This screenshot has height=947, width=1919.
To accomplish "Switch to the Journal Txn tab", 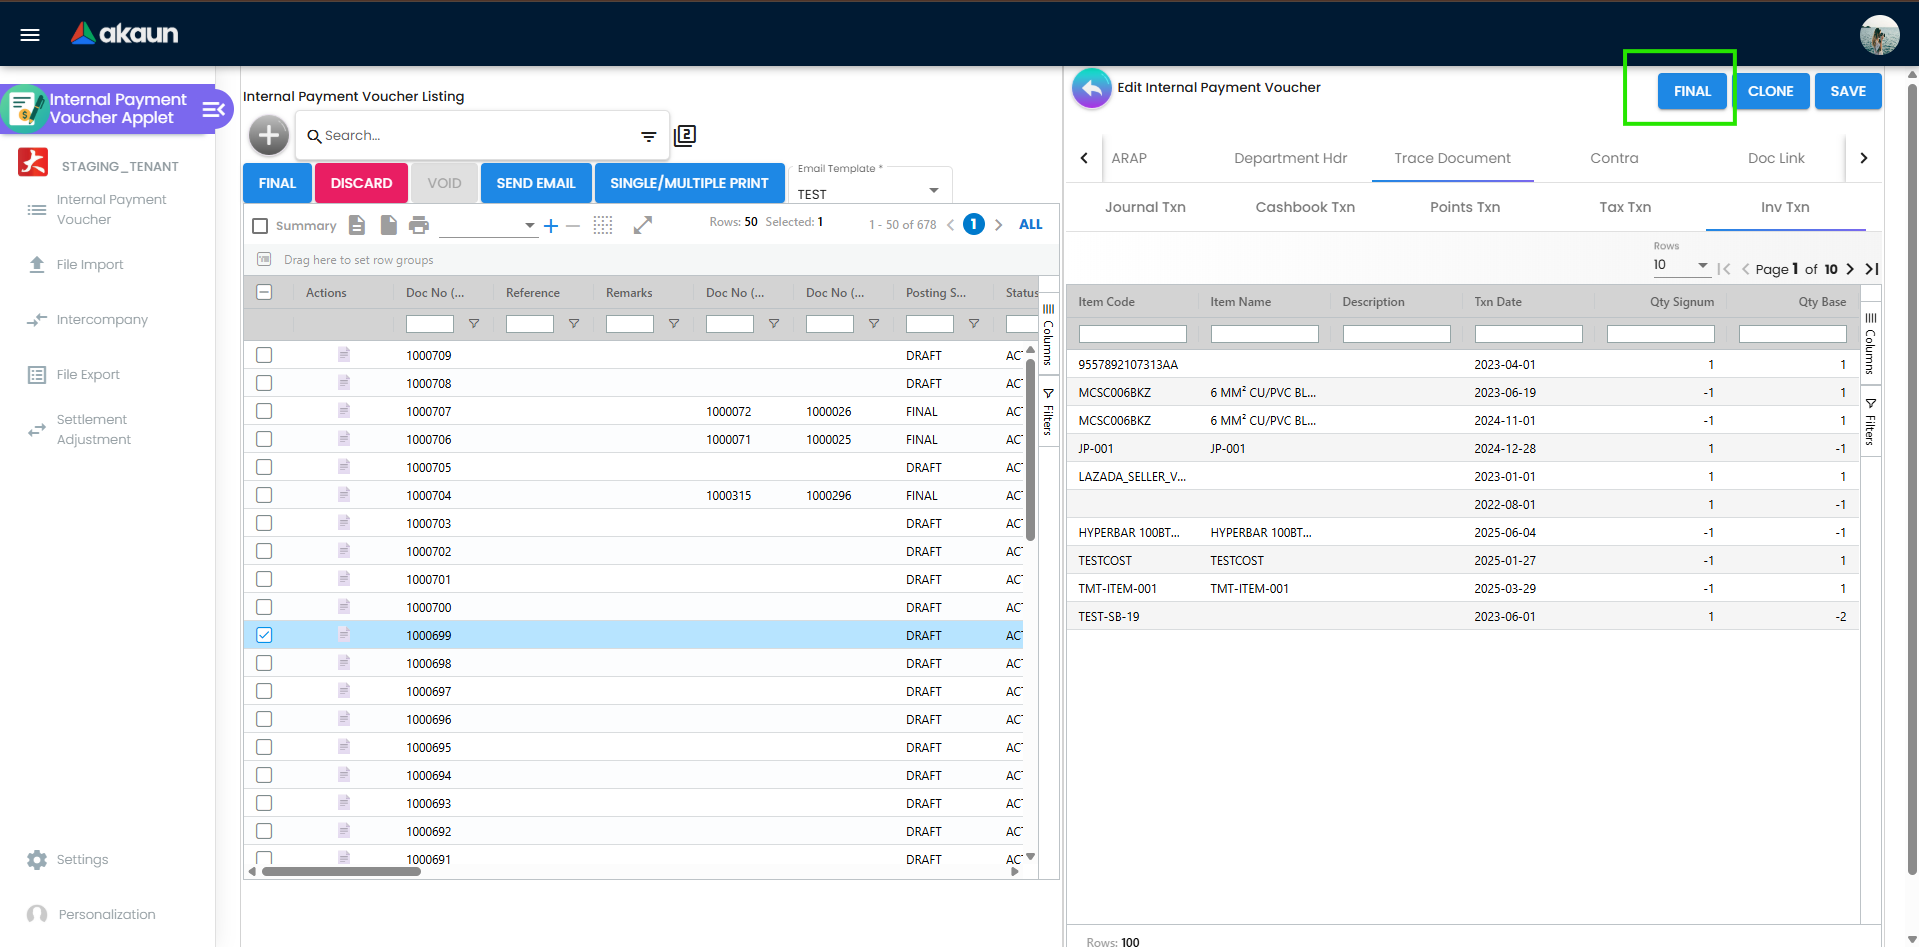I will 1144,207.
